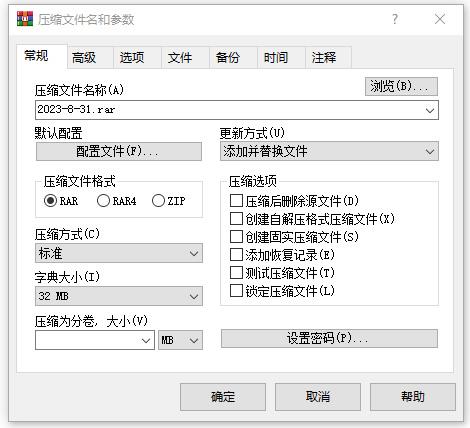Image resolution: width=470 pixels, height=428 pixels.
Task: Click the 浏览 button
Action: point(401,87)
